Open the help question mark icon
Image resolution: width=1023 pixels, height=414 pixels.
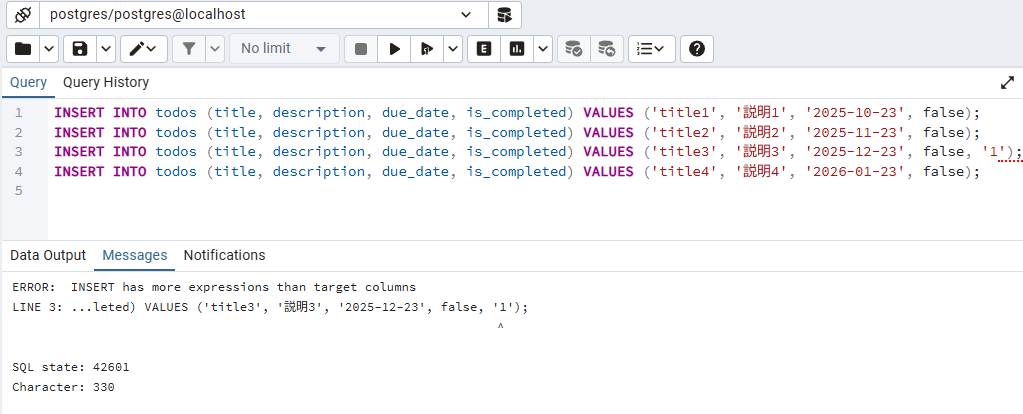point(698,48)
